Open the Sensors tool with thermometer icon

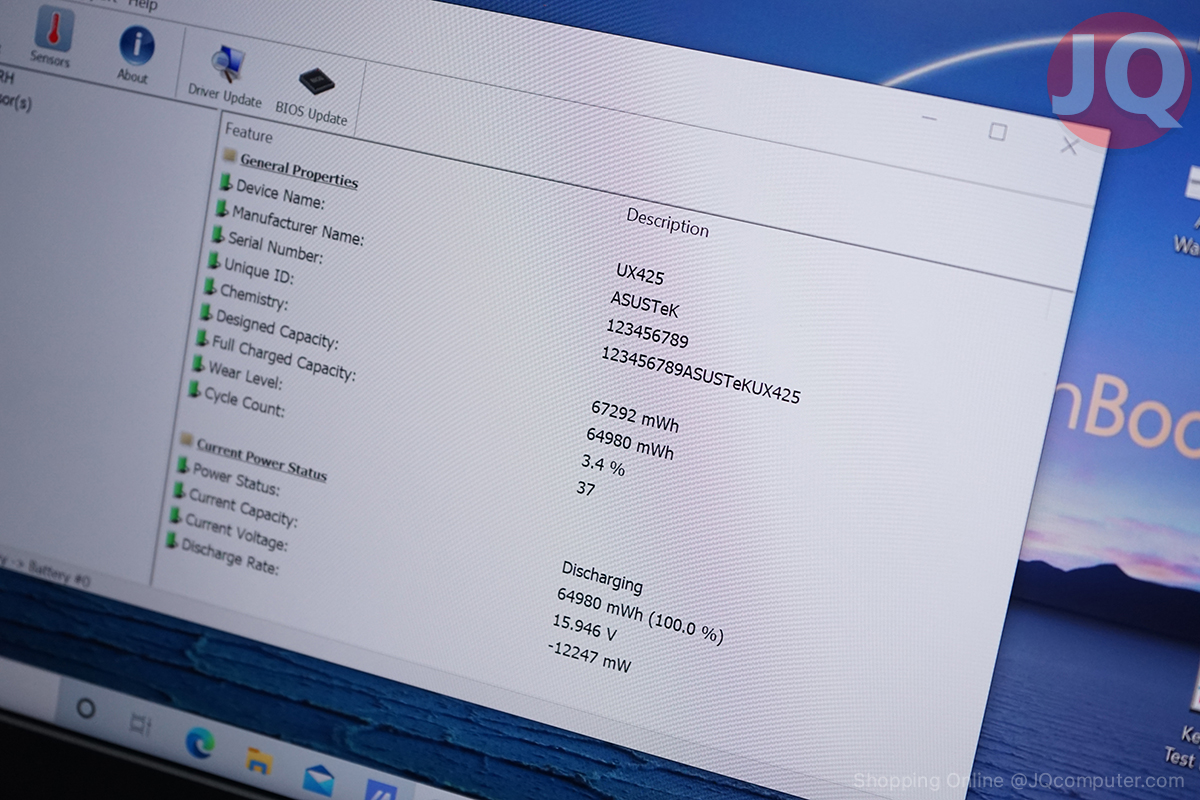(51, 37)
